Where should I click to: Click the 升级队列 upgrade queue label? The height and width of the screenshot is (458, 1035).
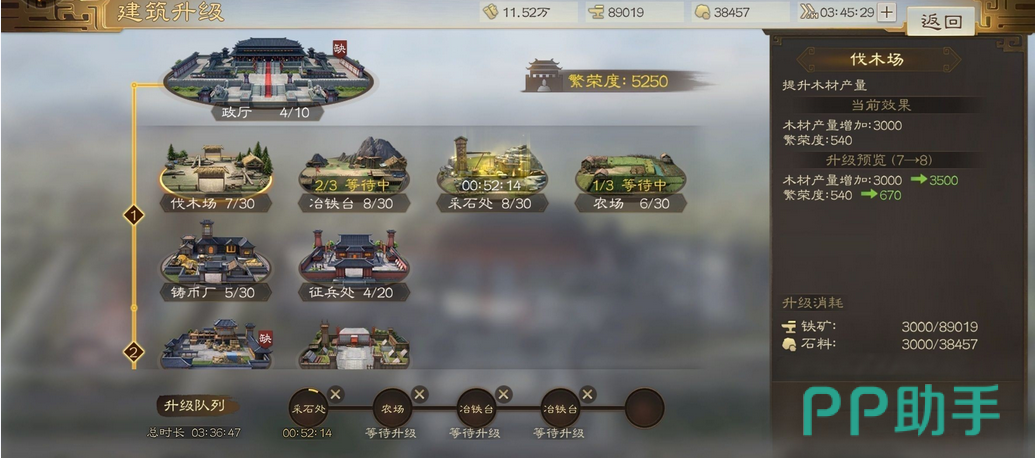197,405
